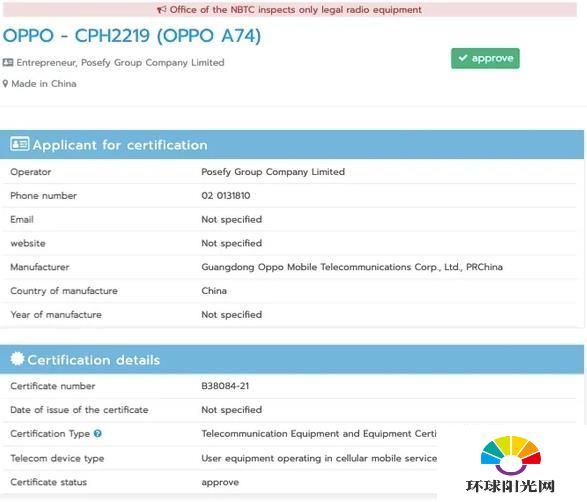Select the Applicant for certification header
Viewport: 587px width, 502px height.
[292, 144]
